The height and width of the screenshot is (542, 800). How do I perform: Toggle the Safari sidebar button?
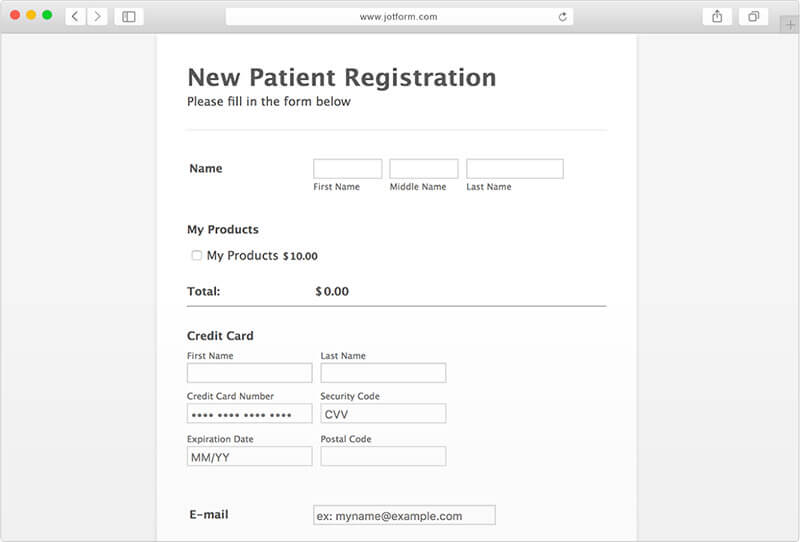pos(129,16)
